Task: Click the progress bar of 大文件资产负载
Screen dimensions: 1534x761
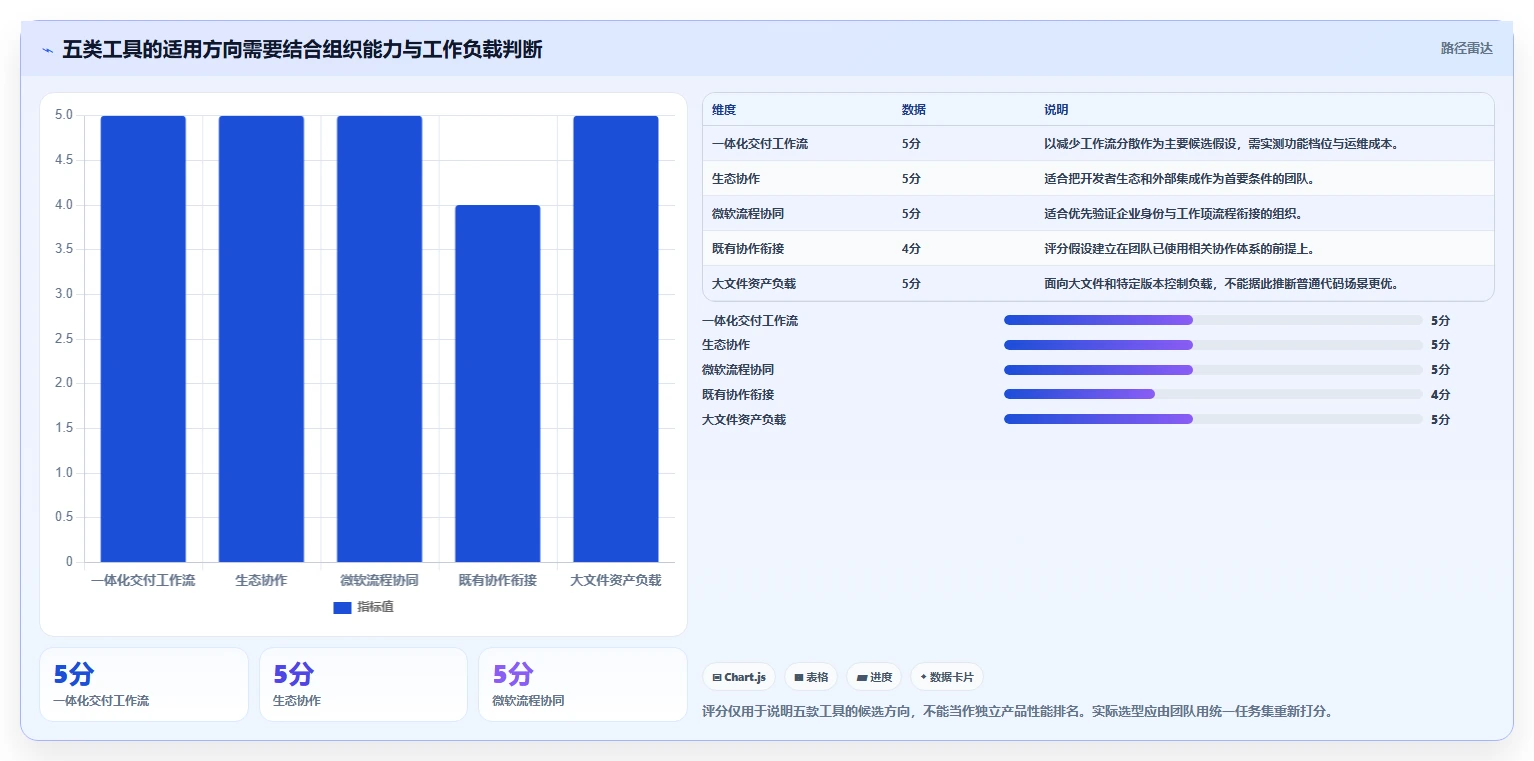Action: [1213, 419]
